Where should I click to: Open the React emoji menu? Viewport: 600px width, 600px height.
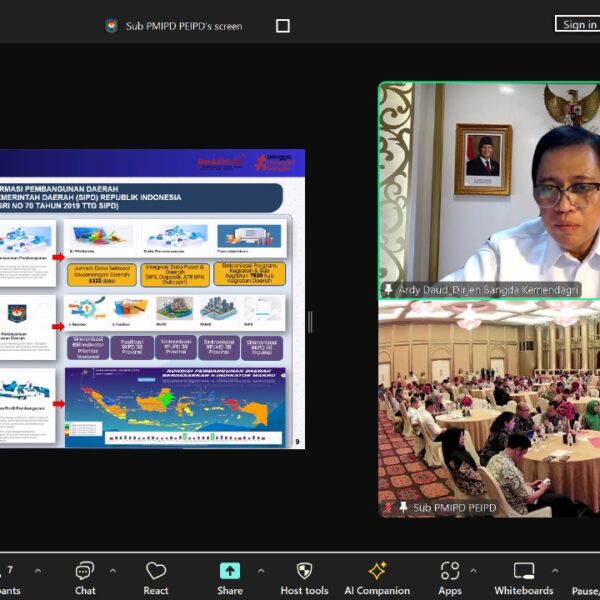(x=156, y=578)
